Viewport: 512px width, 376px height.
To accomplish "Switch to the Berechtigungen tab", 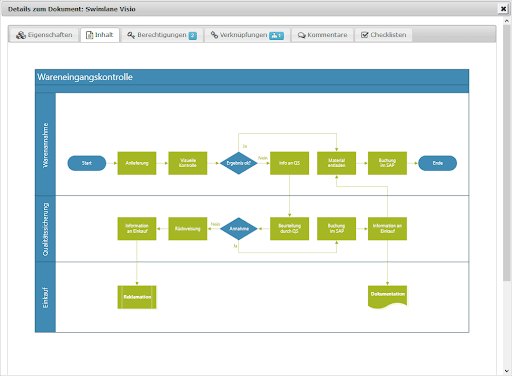I will tap(162, 35).
